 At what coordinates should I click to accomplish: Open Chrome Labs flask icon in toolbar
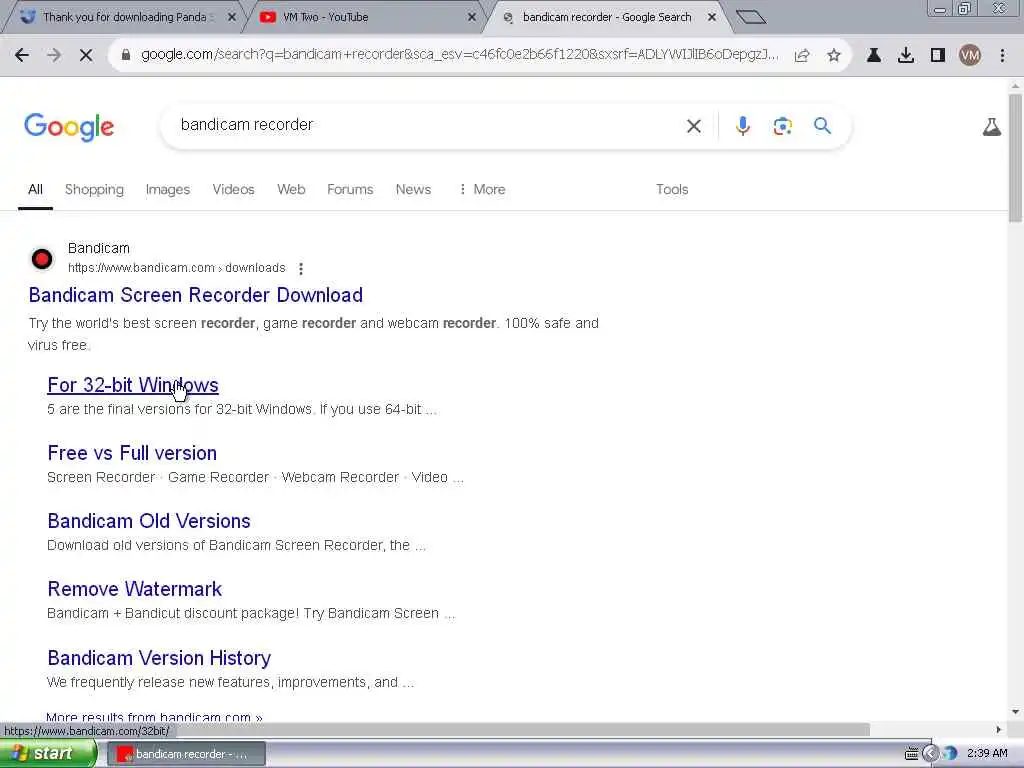pos(874,56)
